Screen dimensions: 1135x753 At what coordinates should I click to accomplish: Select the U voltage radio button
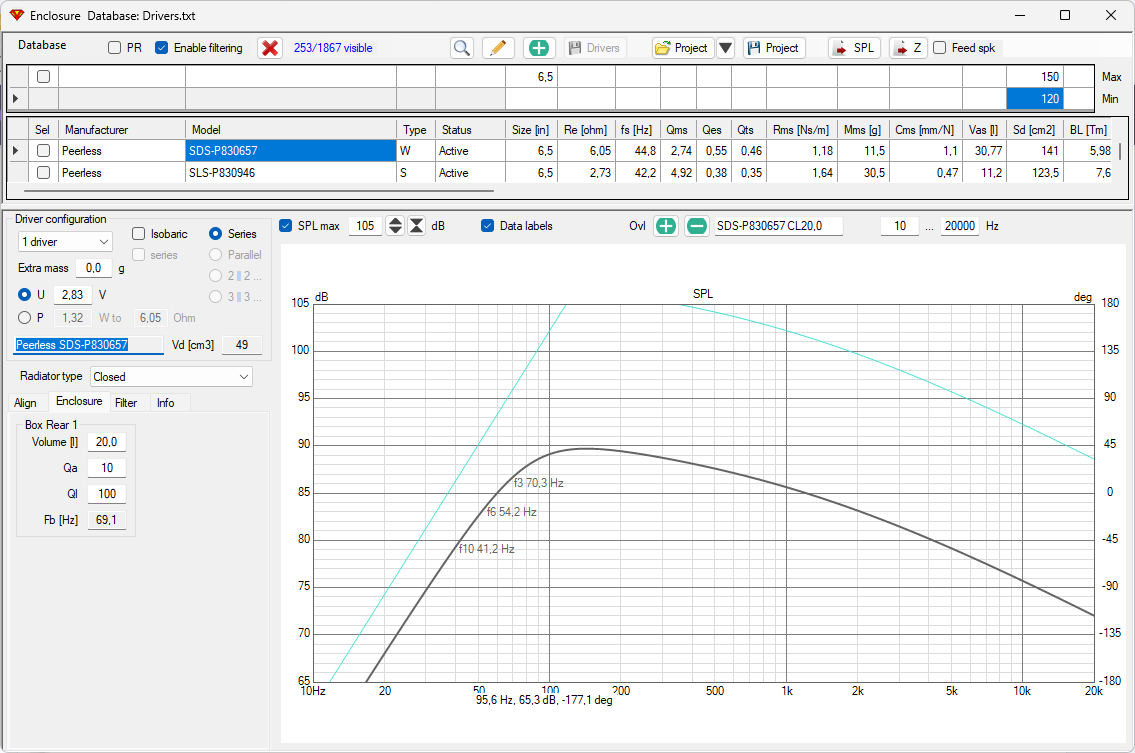[25, 295]
